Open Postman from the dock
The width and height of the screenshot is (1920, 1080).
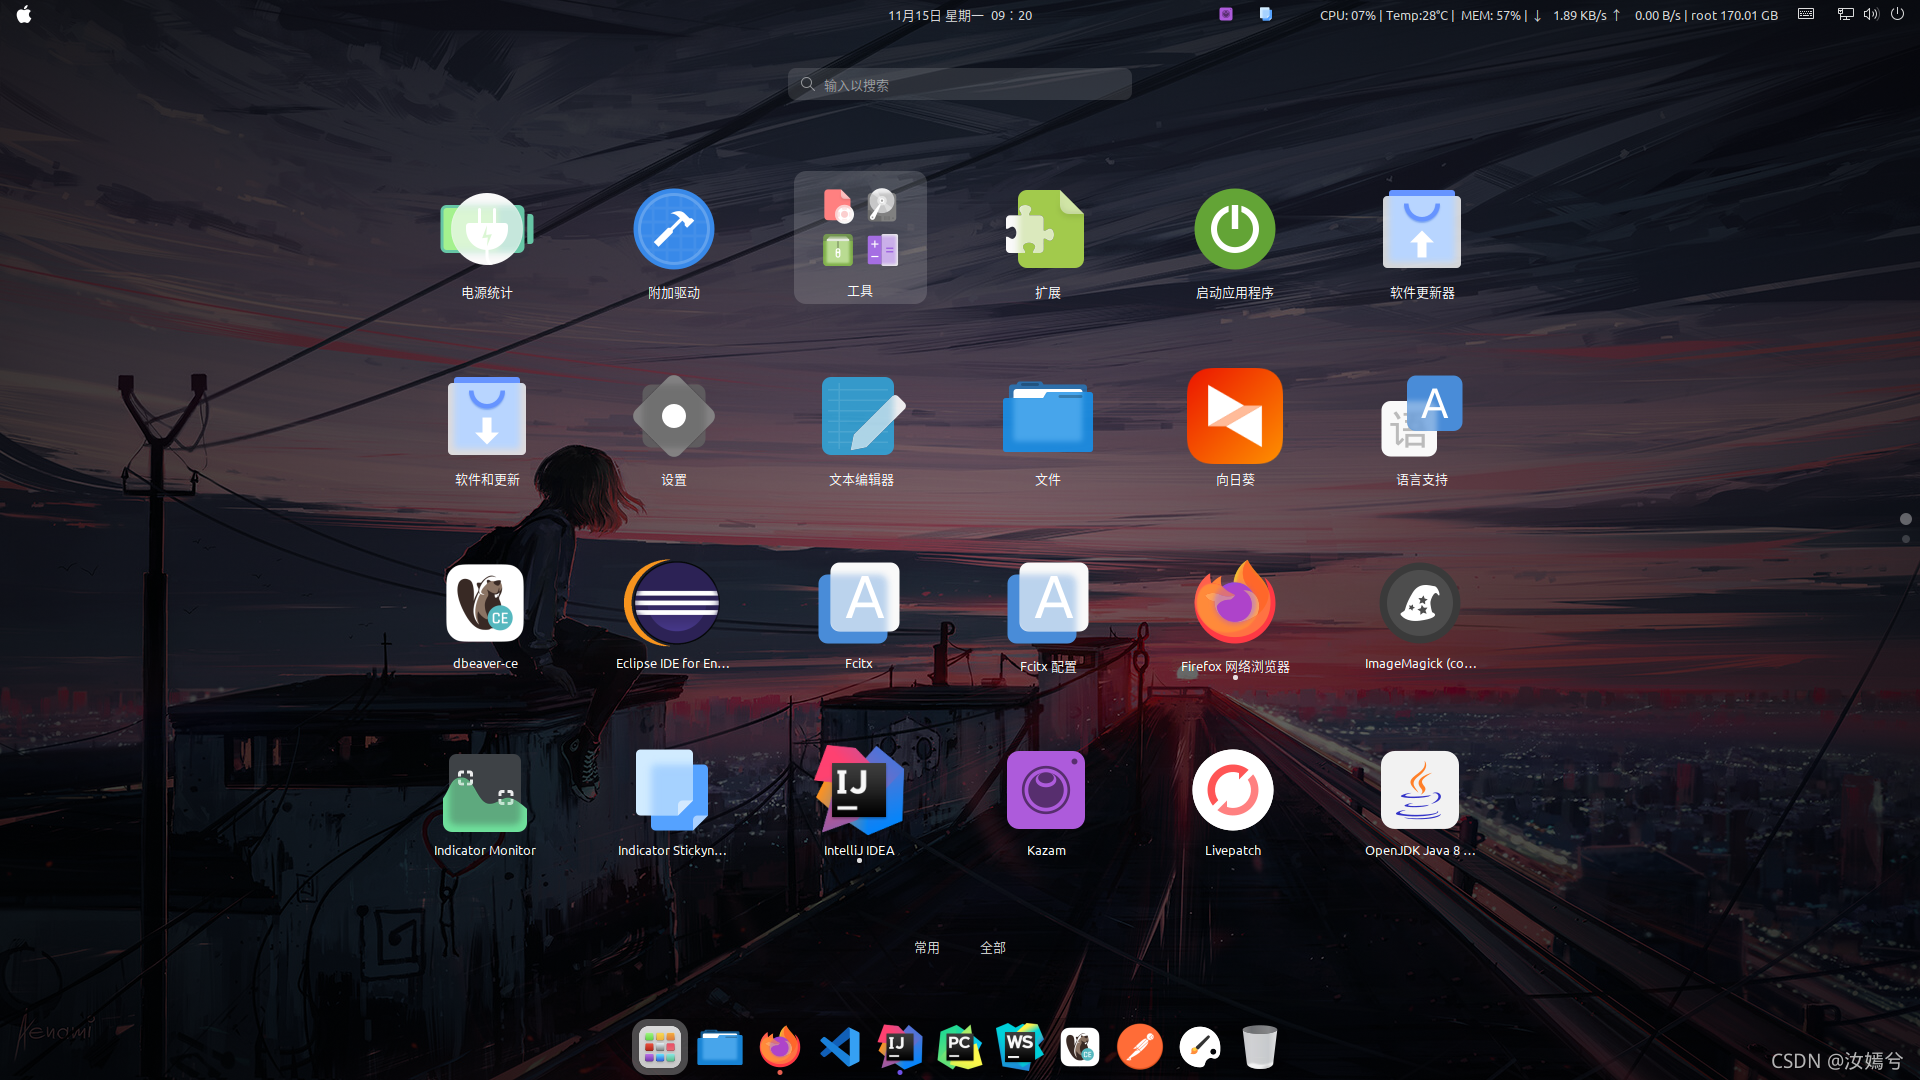click(x=1139, y=1047)
